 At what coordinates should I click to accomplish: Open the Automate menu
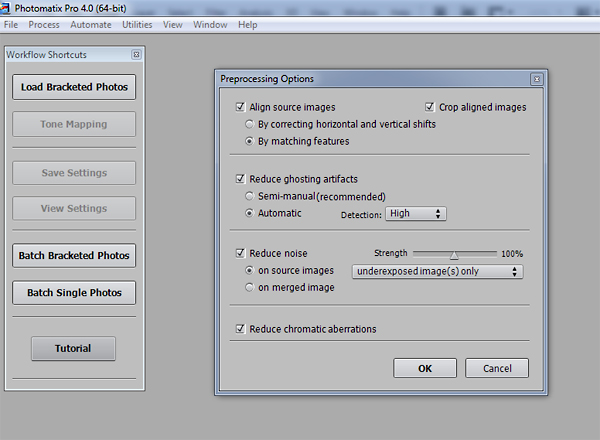click(91, 25)
